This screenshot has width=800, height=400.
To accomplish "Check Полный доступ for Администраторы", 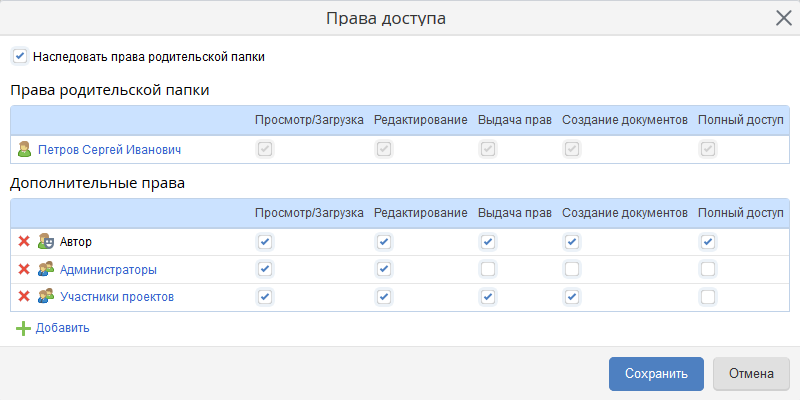I will (708, 269).
